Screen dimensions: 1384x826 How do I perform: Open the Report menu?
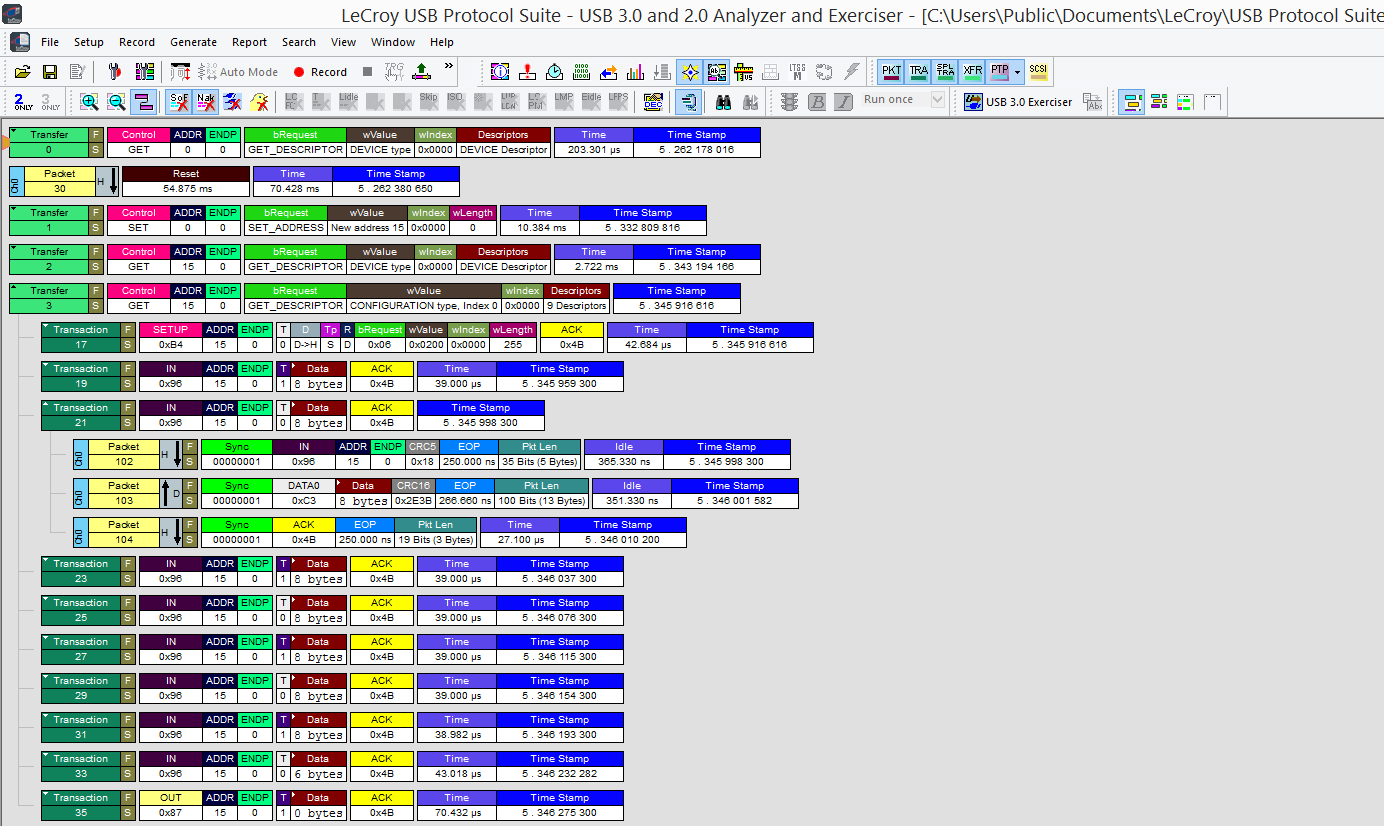pyautogui.click(x=249, y=42)
